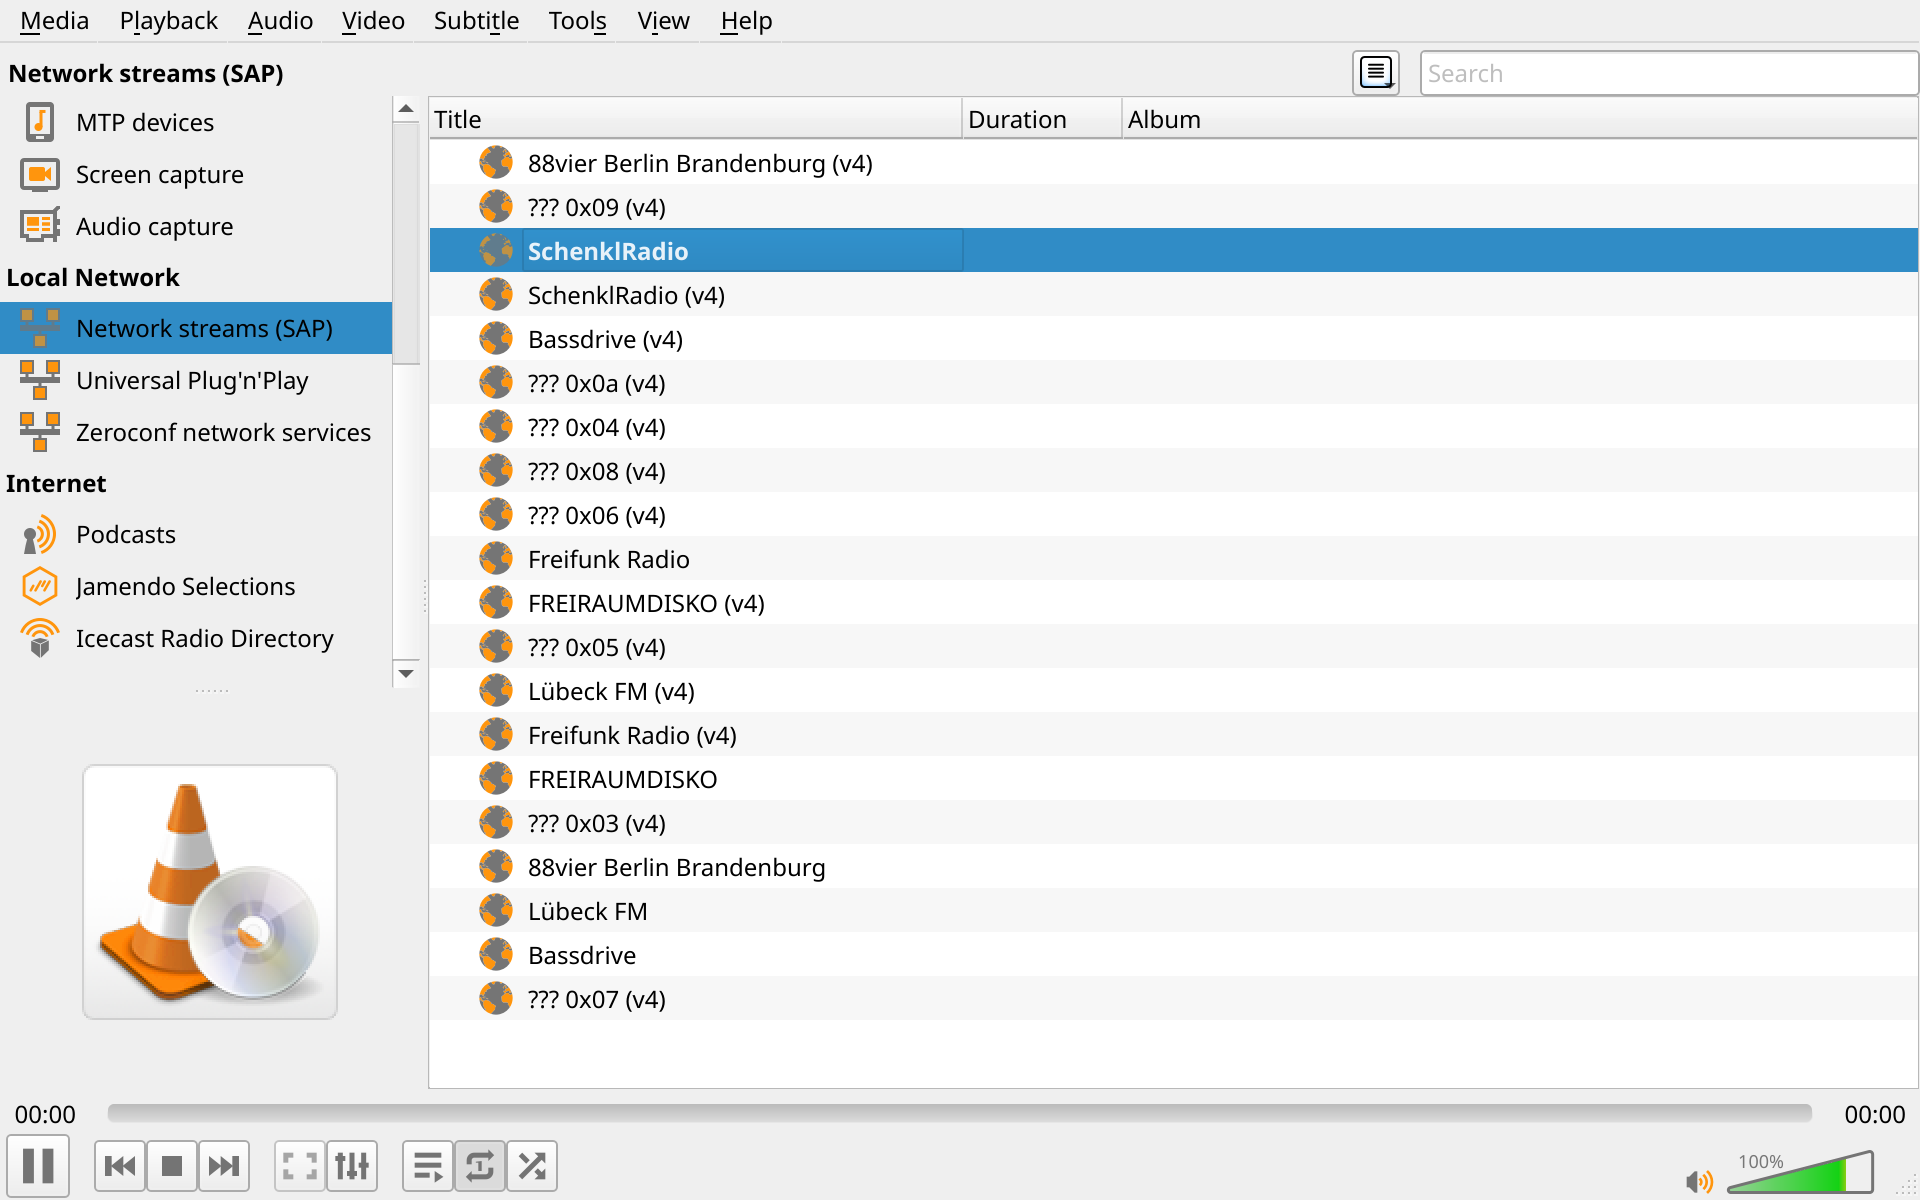Open Icecast Radio Directory
The width and height of the screenshot is (1920, 1200).
(196, 638)
